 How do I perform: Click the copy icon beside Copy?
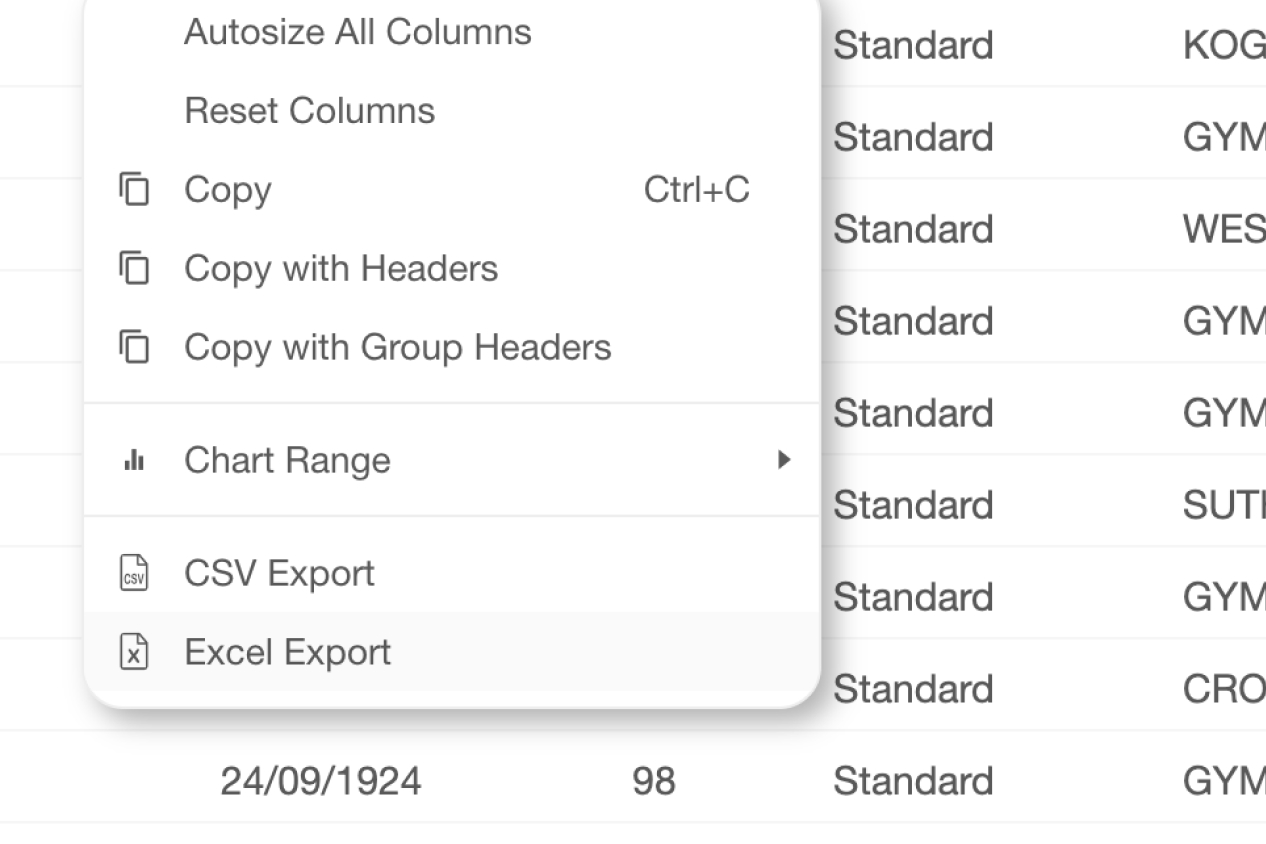pos(134,190)
